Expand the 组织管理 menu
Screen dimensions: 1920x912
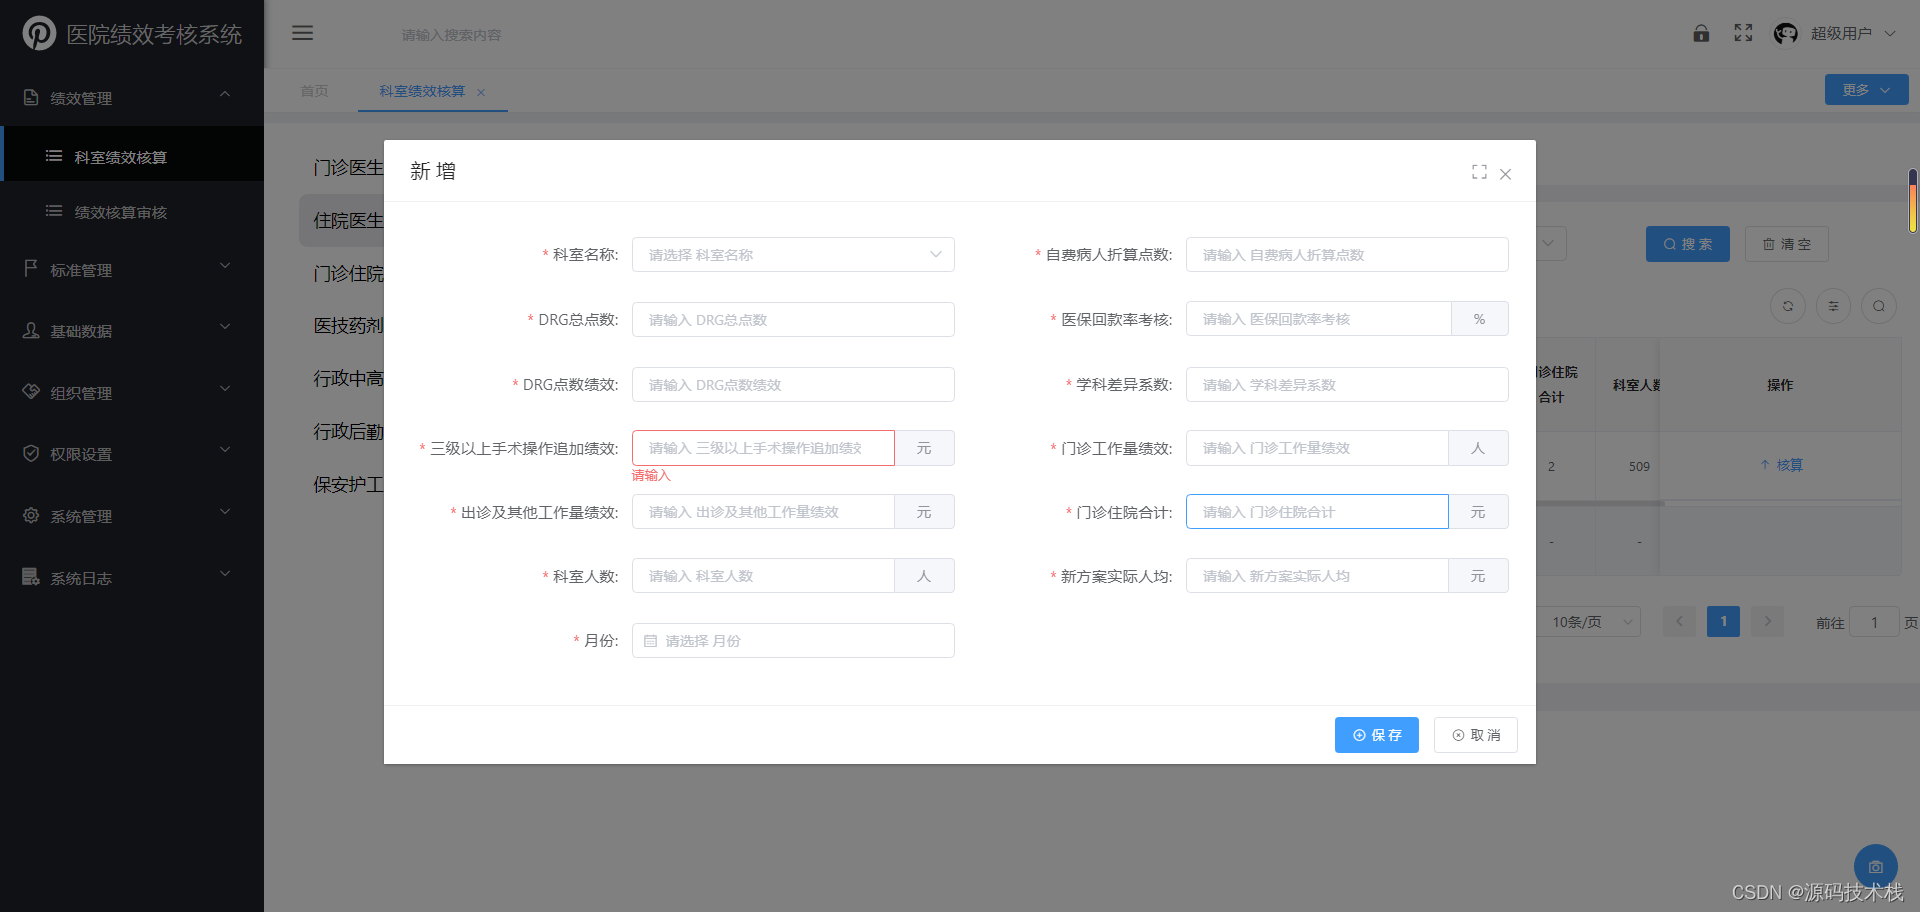[x=225, y=390]
